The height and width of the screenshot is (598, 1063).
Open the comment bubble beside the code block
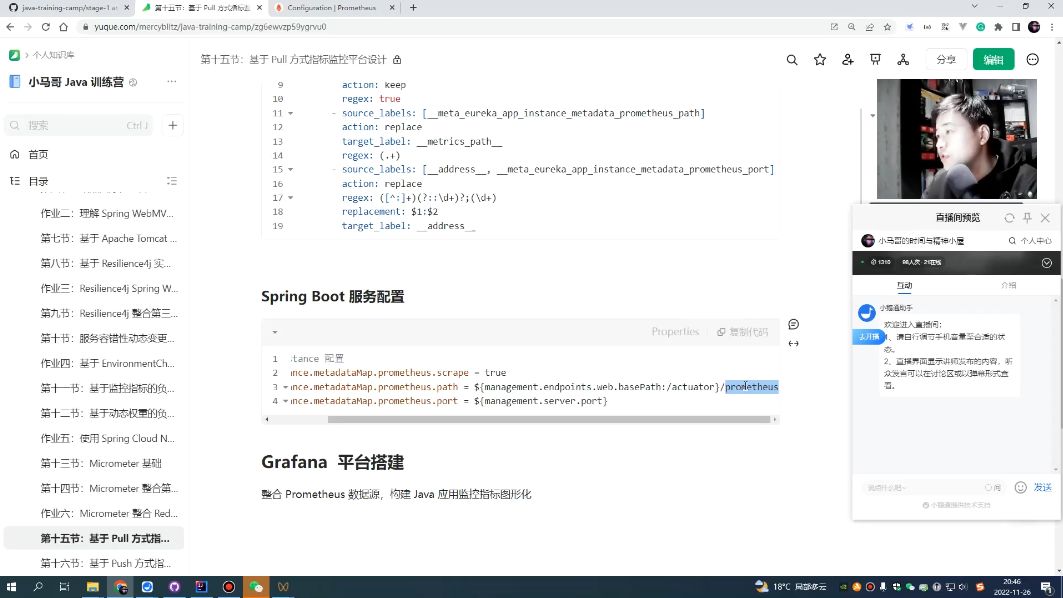pos(793,323)
